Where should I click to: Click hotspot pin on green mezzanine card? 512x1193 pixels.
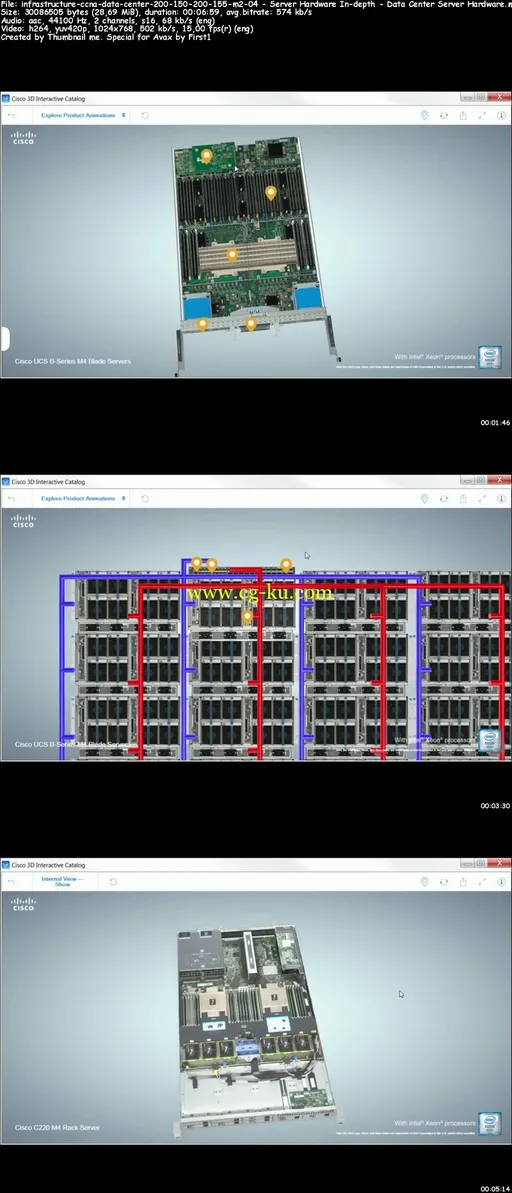[206, 156]
